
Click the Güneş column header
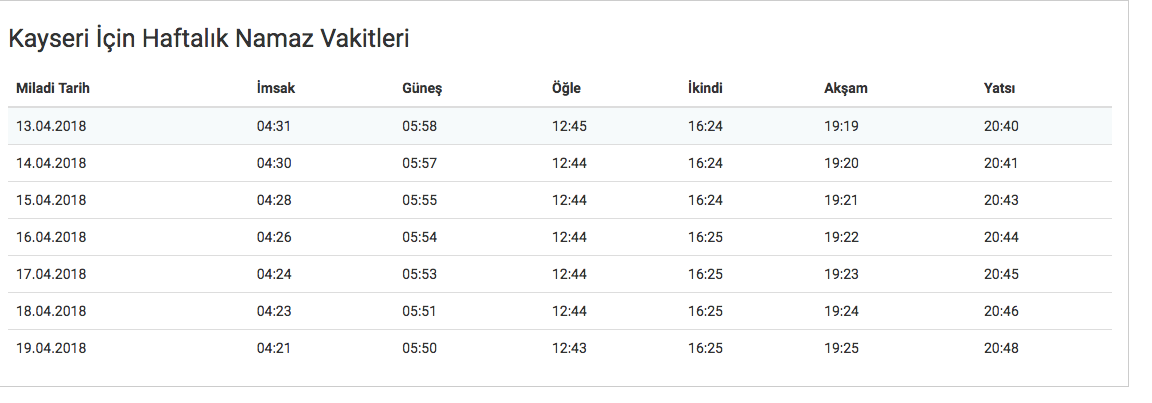pyautogui.click(x=422, y=88)
